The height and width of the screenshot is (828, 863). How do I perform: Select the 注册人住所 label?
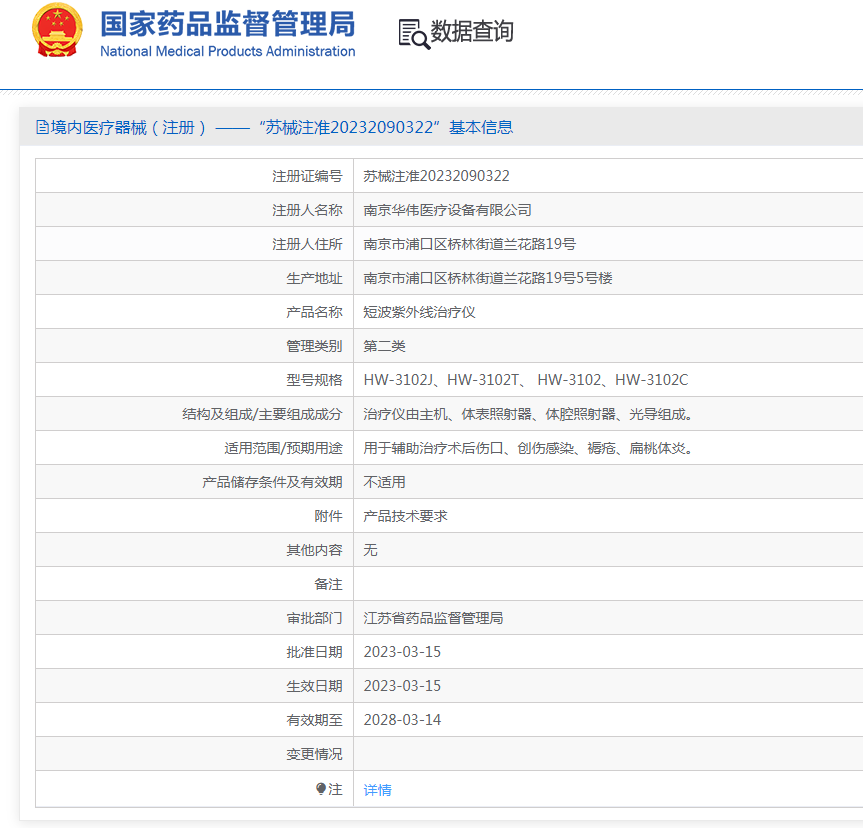(307, 244)
